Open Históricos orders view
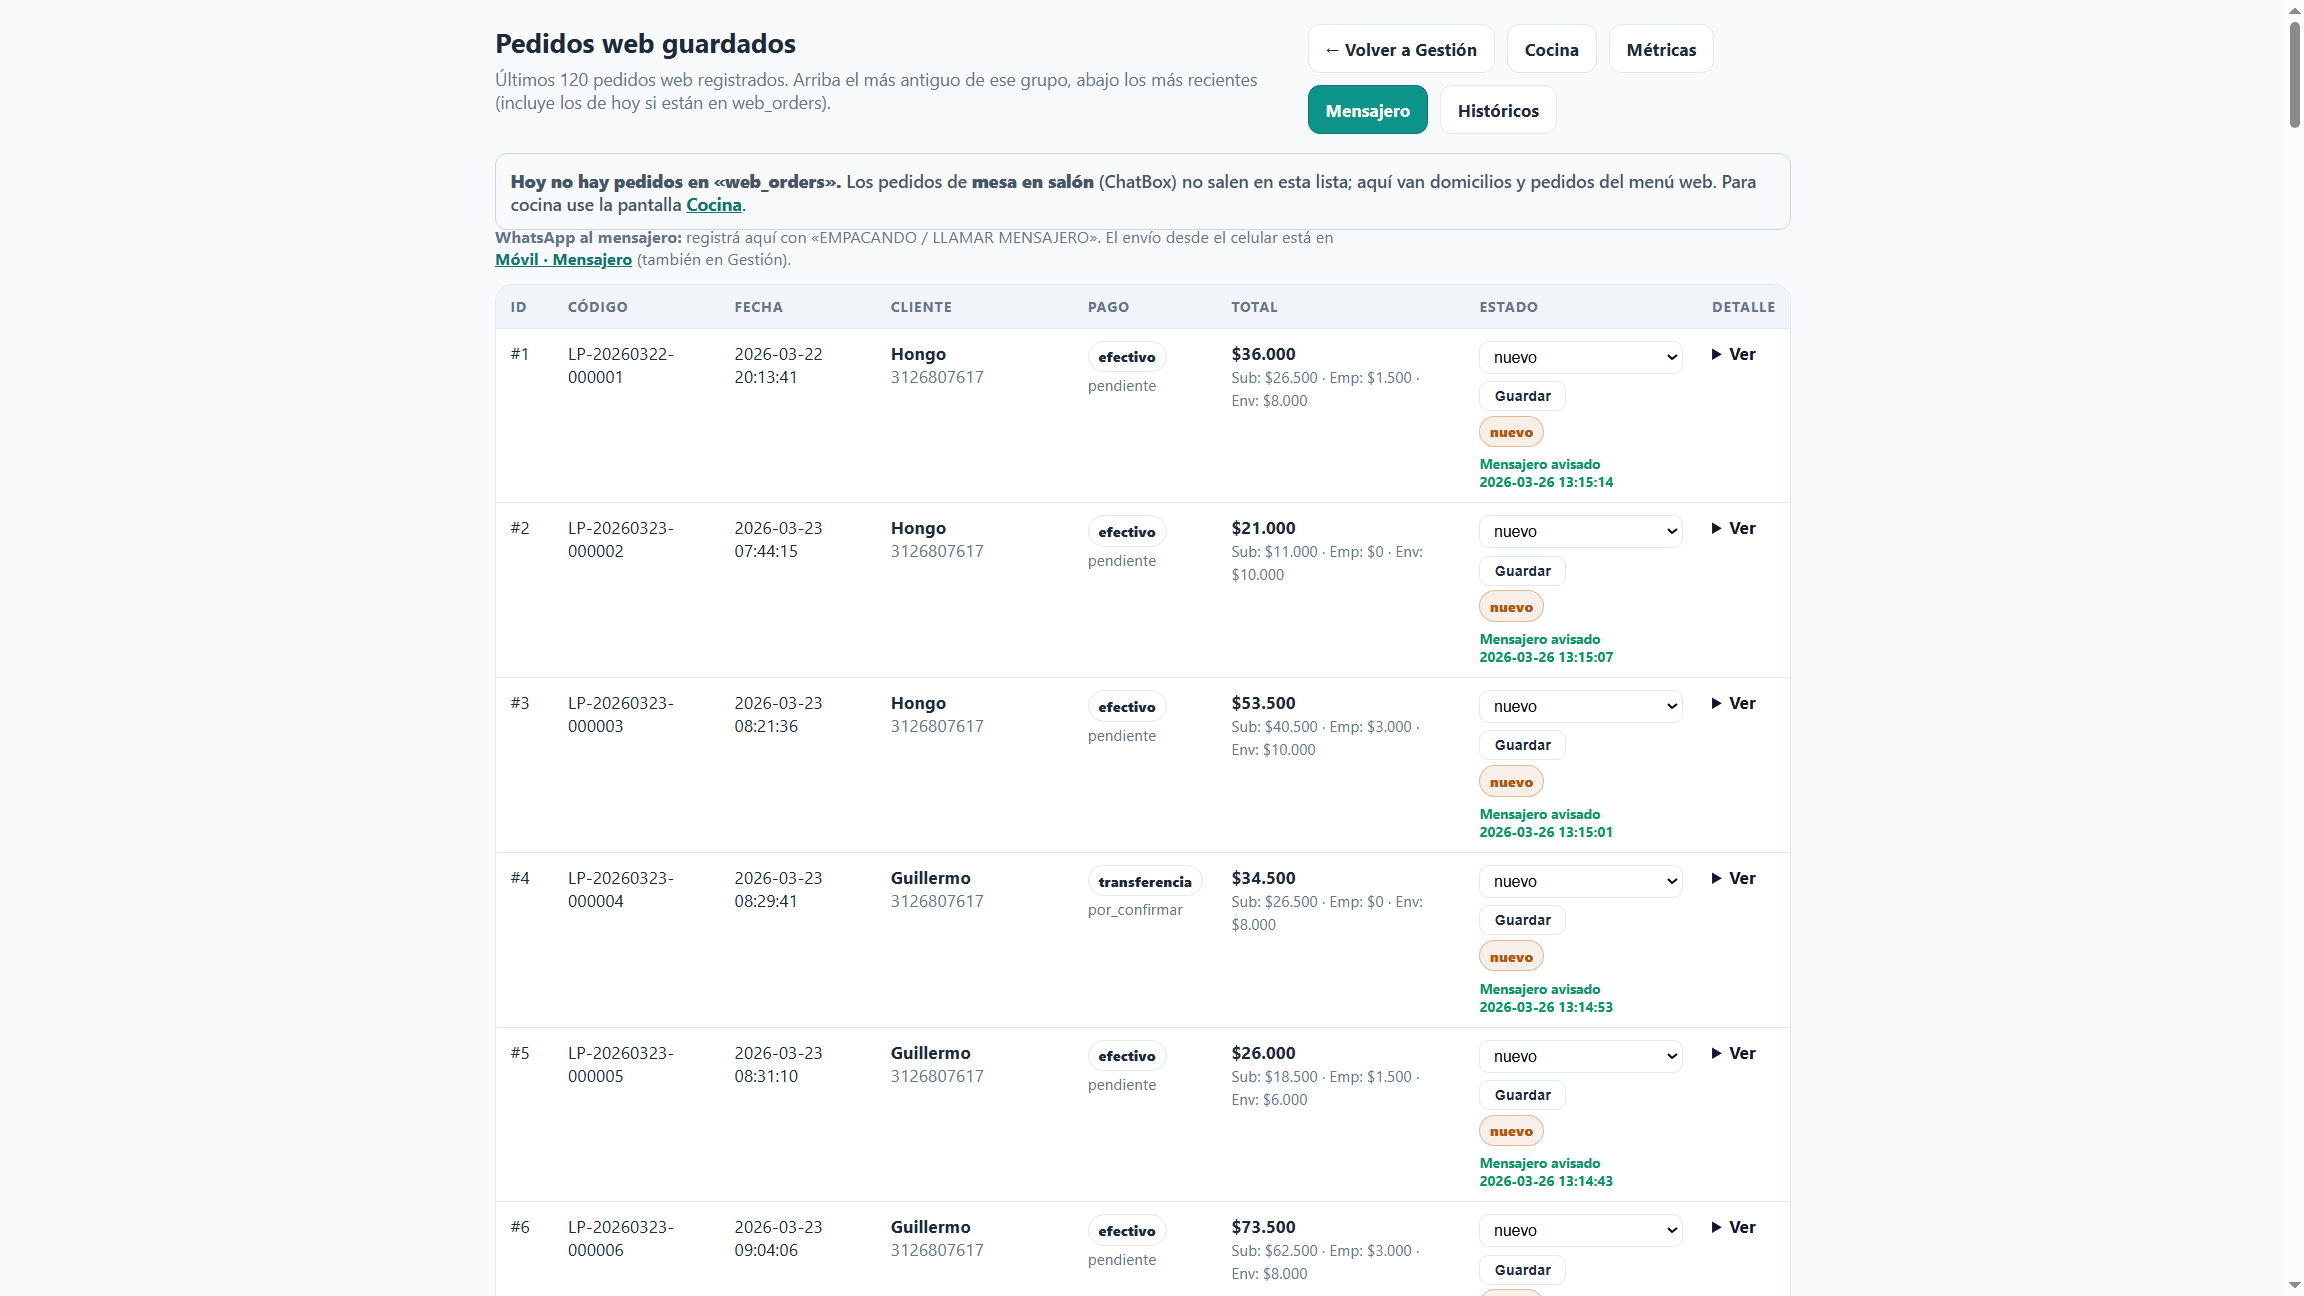2304x1296 pixels. point(1497,110)
